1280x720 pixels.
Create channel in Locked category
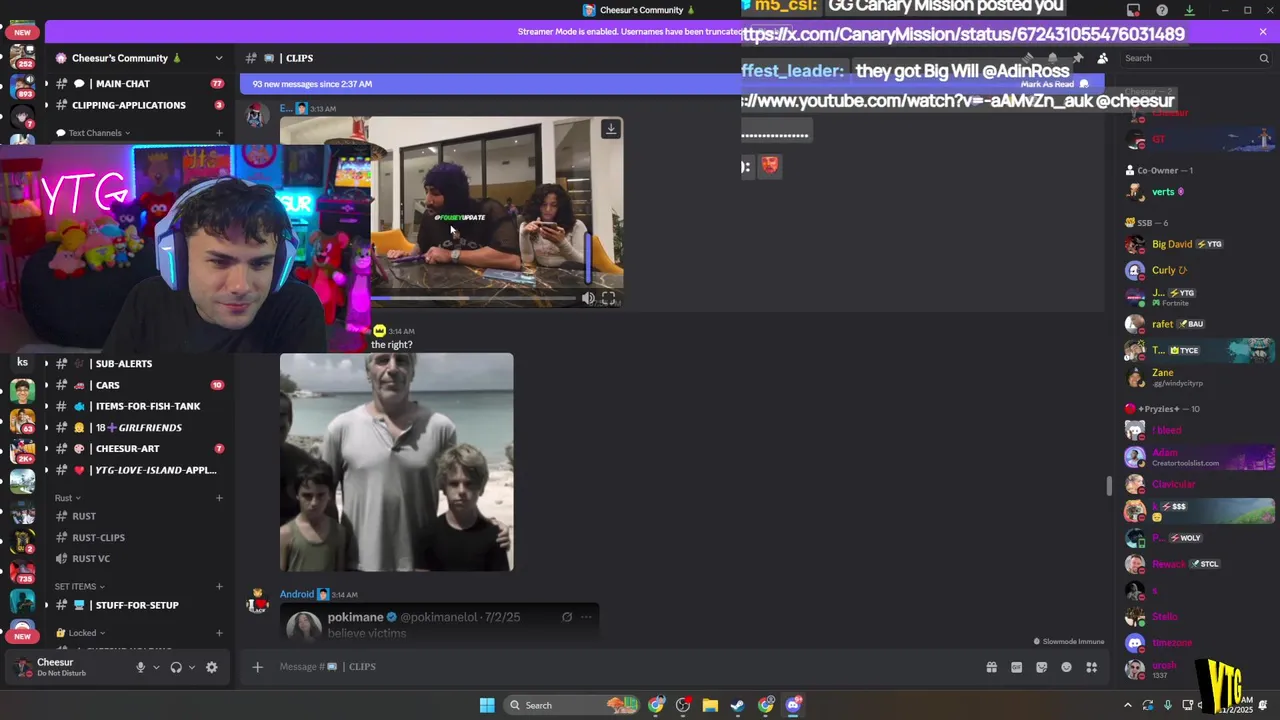[219, 633]
